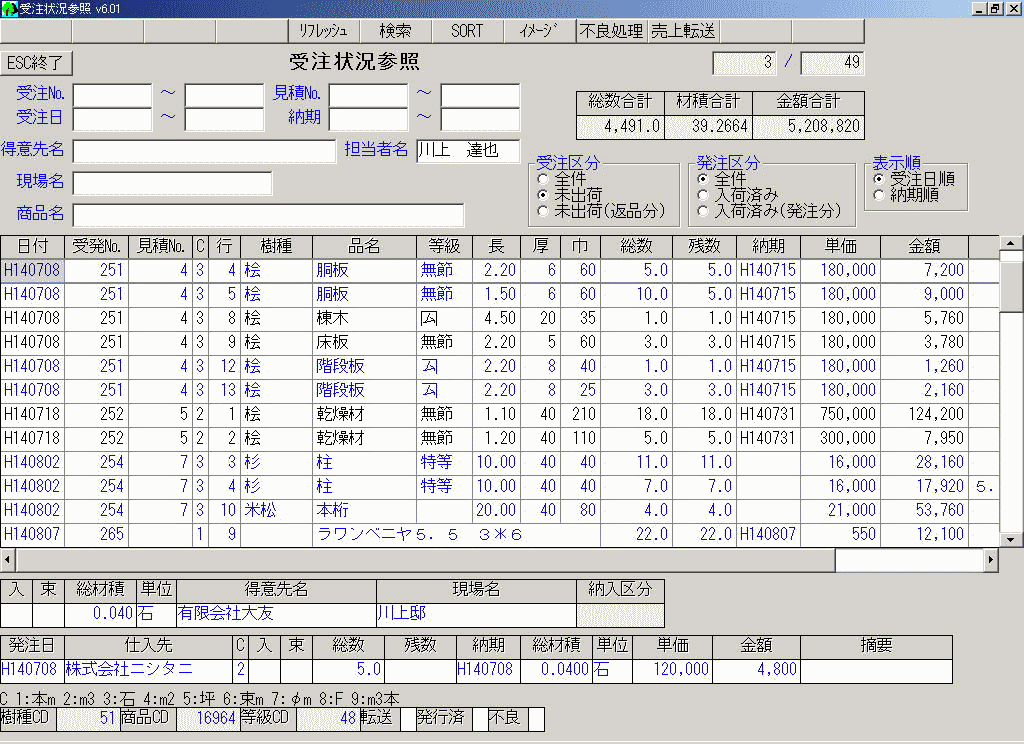Click the 12,100 amount cell
The height and width of the screenshot is (744, 1024).
(x=924, y=534)
